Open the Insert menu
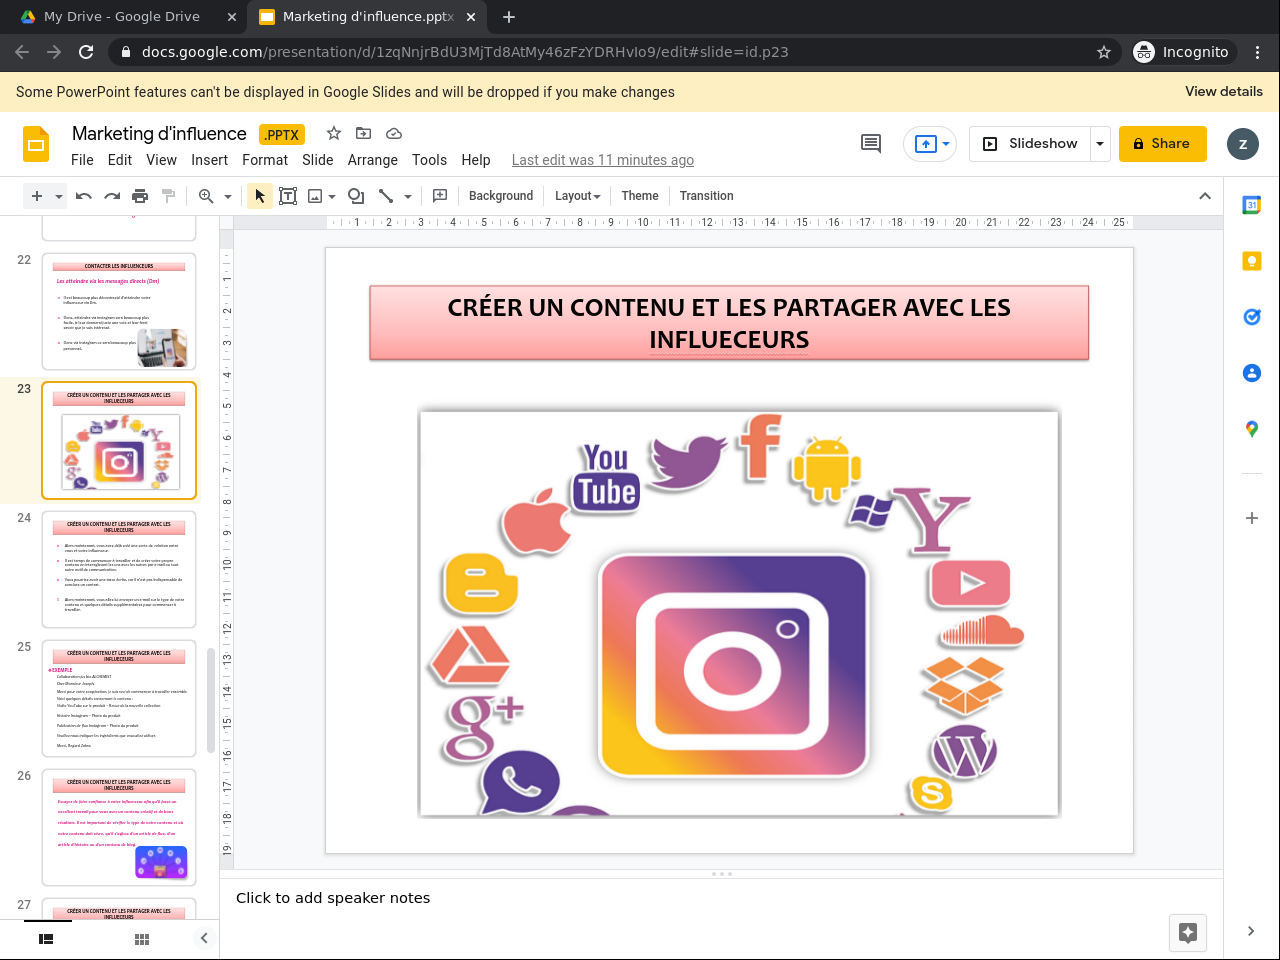The width and height of the screenshot is (1280, 960). pyautogui.click(x=210, y=160)
